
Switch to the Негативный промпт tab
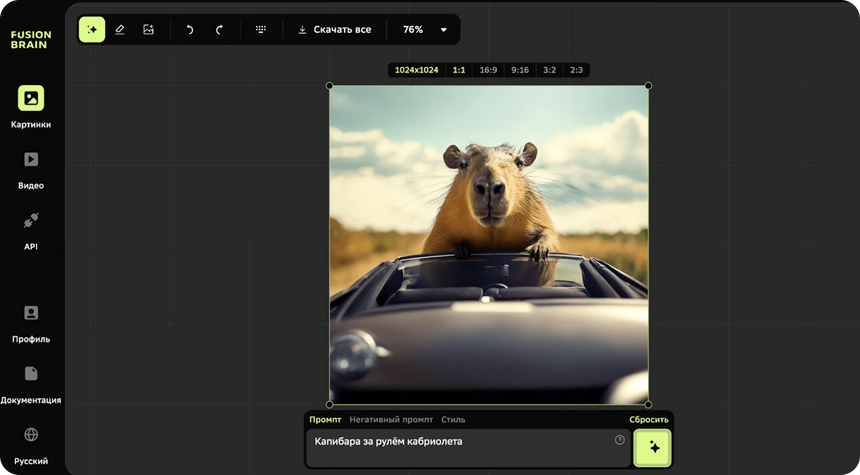tap(391, 420)
